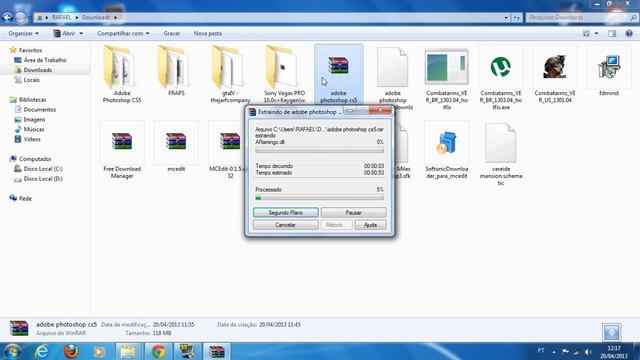The height and width of the screenshot is (360, 640).
Task: Open the Sony Vegas PRO folder
Action: coord(284,74)
